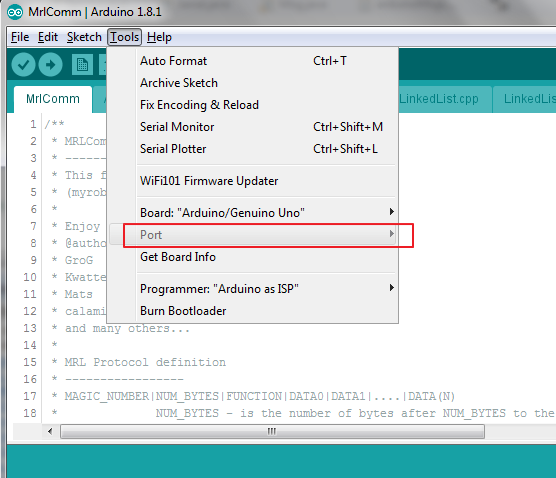Click the Verify checkmark toolbar icon
556x478 pixels.
(23, 65)
